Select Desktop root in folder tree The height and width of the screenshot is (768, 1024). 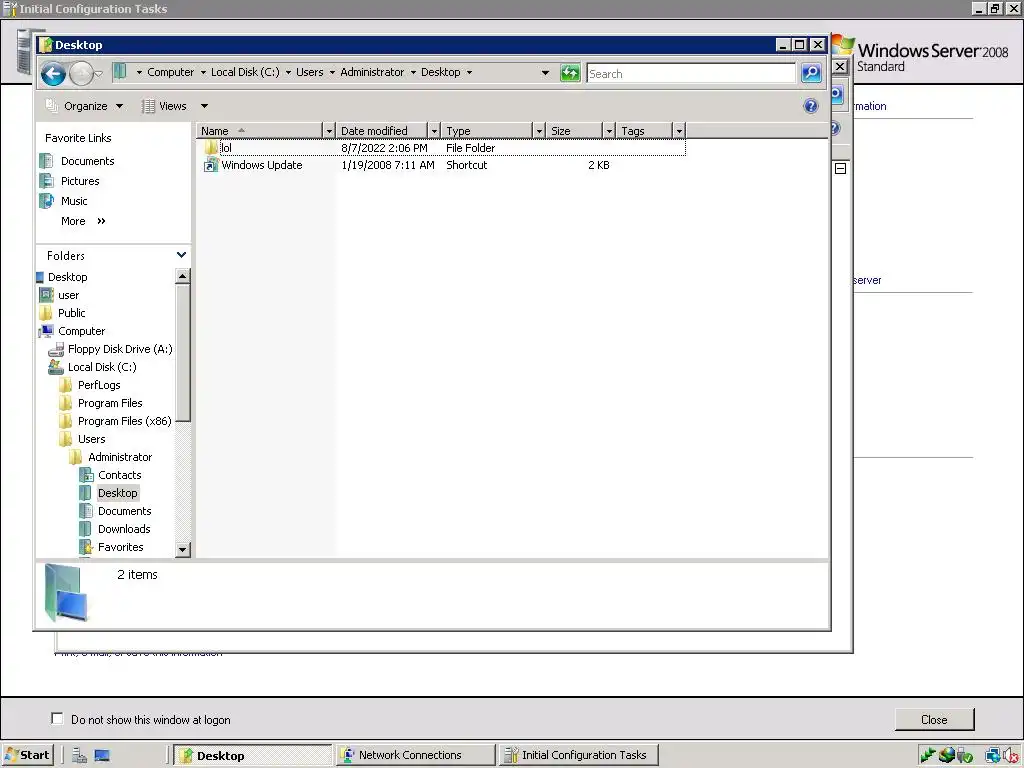pyautogui.click(x=67, y=277)
